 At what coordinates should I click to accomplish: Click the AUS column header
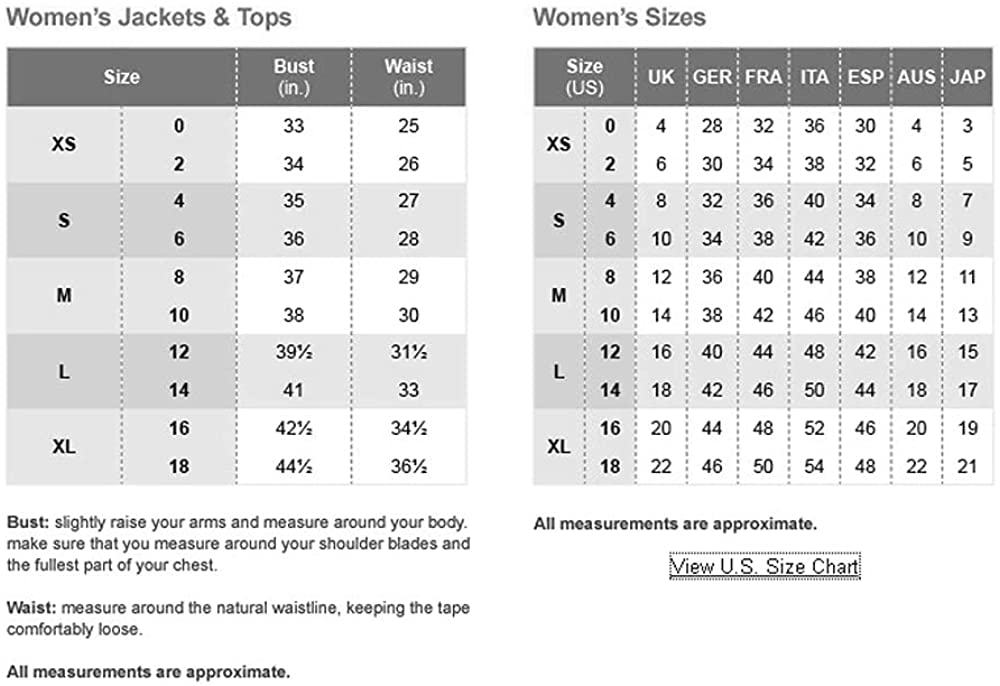tap(916, 77)
